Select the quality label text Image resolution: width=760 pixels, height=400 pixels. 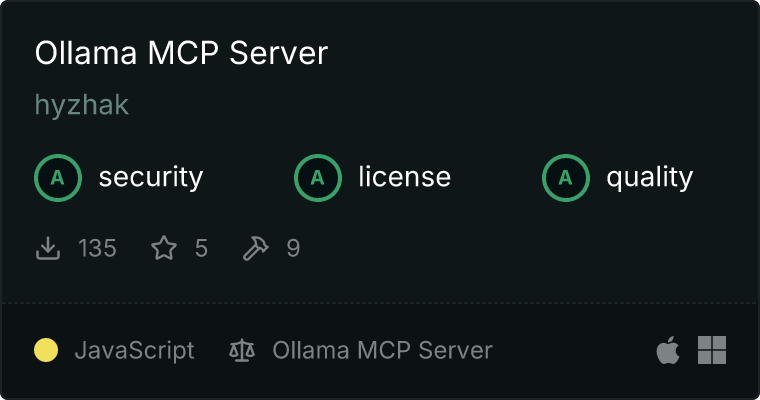[650, 178]
